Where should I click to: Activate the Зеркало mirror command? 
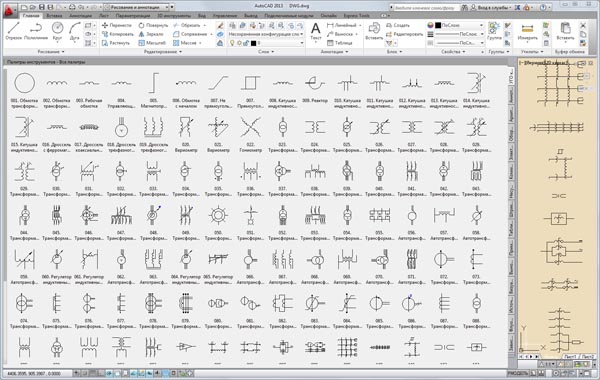(151, 34)
